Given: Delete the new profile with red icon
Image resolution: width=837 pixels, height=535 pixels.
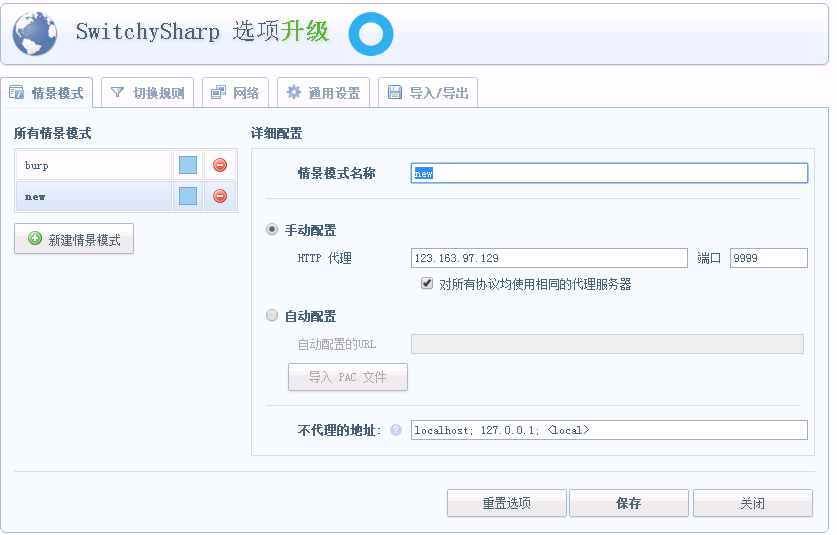Looking at the screenshot, I should click(220, 196).
